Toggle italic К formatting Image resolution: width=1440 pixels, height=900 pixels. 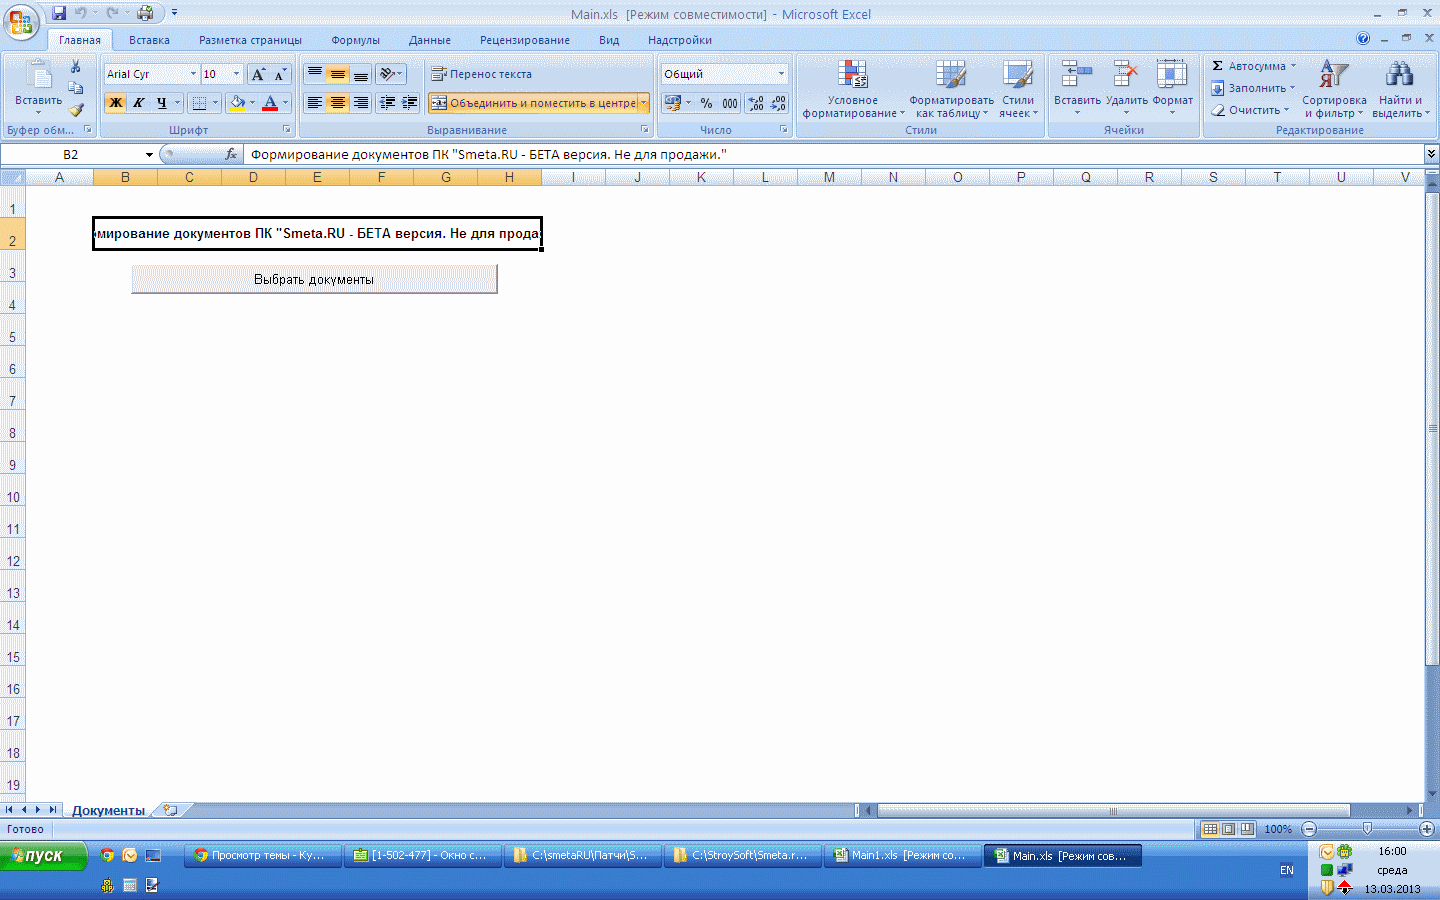pyautogui.click(x=139, y=103)
